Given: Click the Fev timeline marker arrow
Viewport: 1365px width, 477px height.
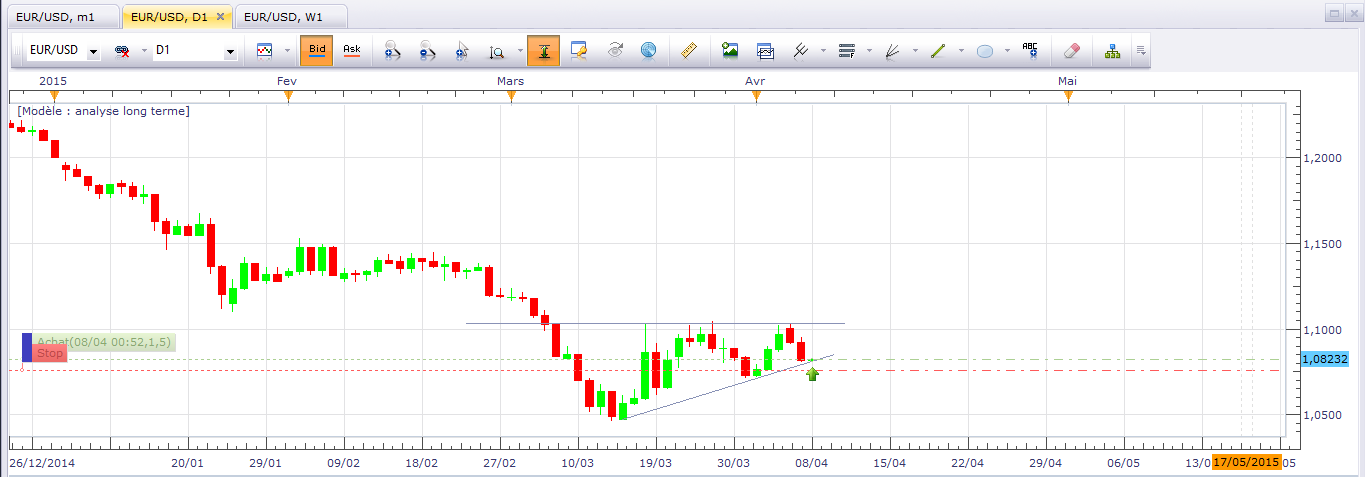Looking at the screenshot, I should 288,96.
